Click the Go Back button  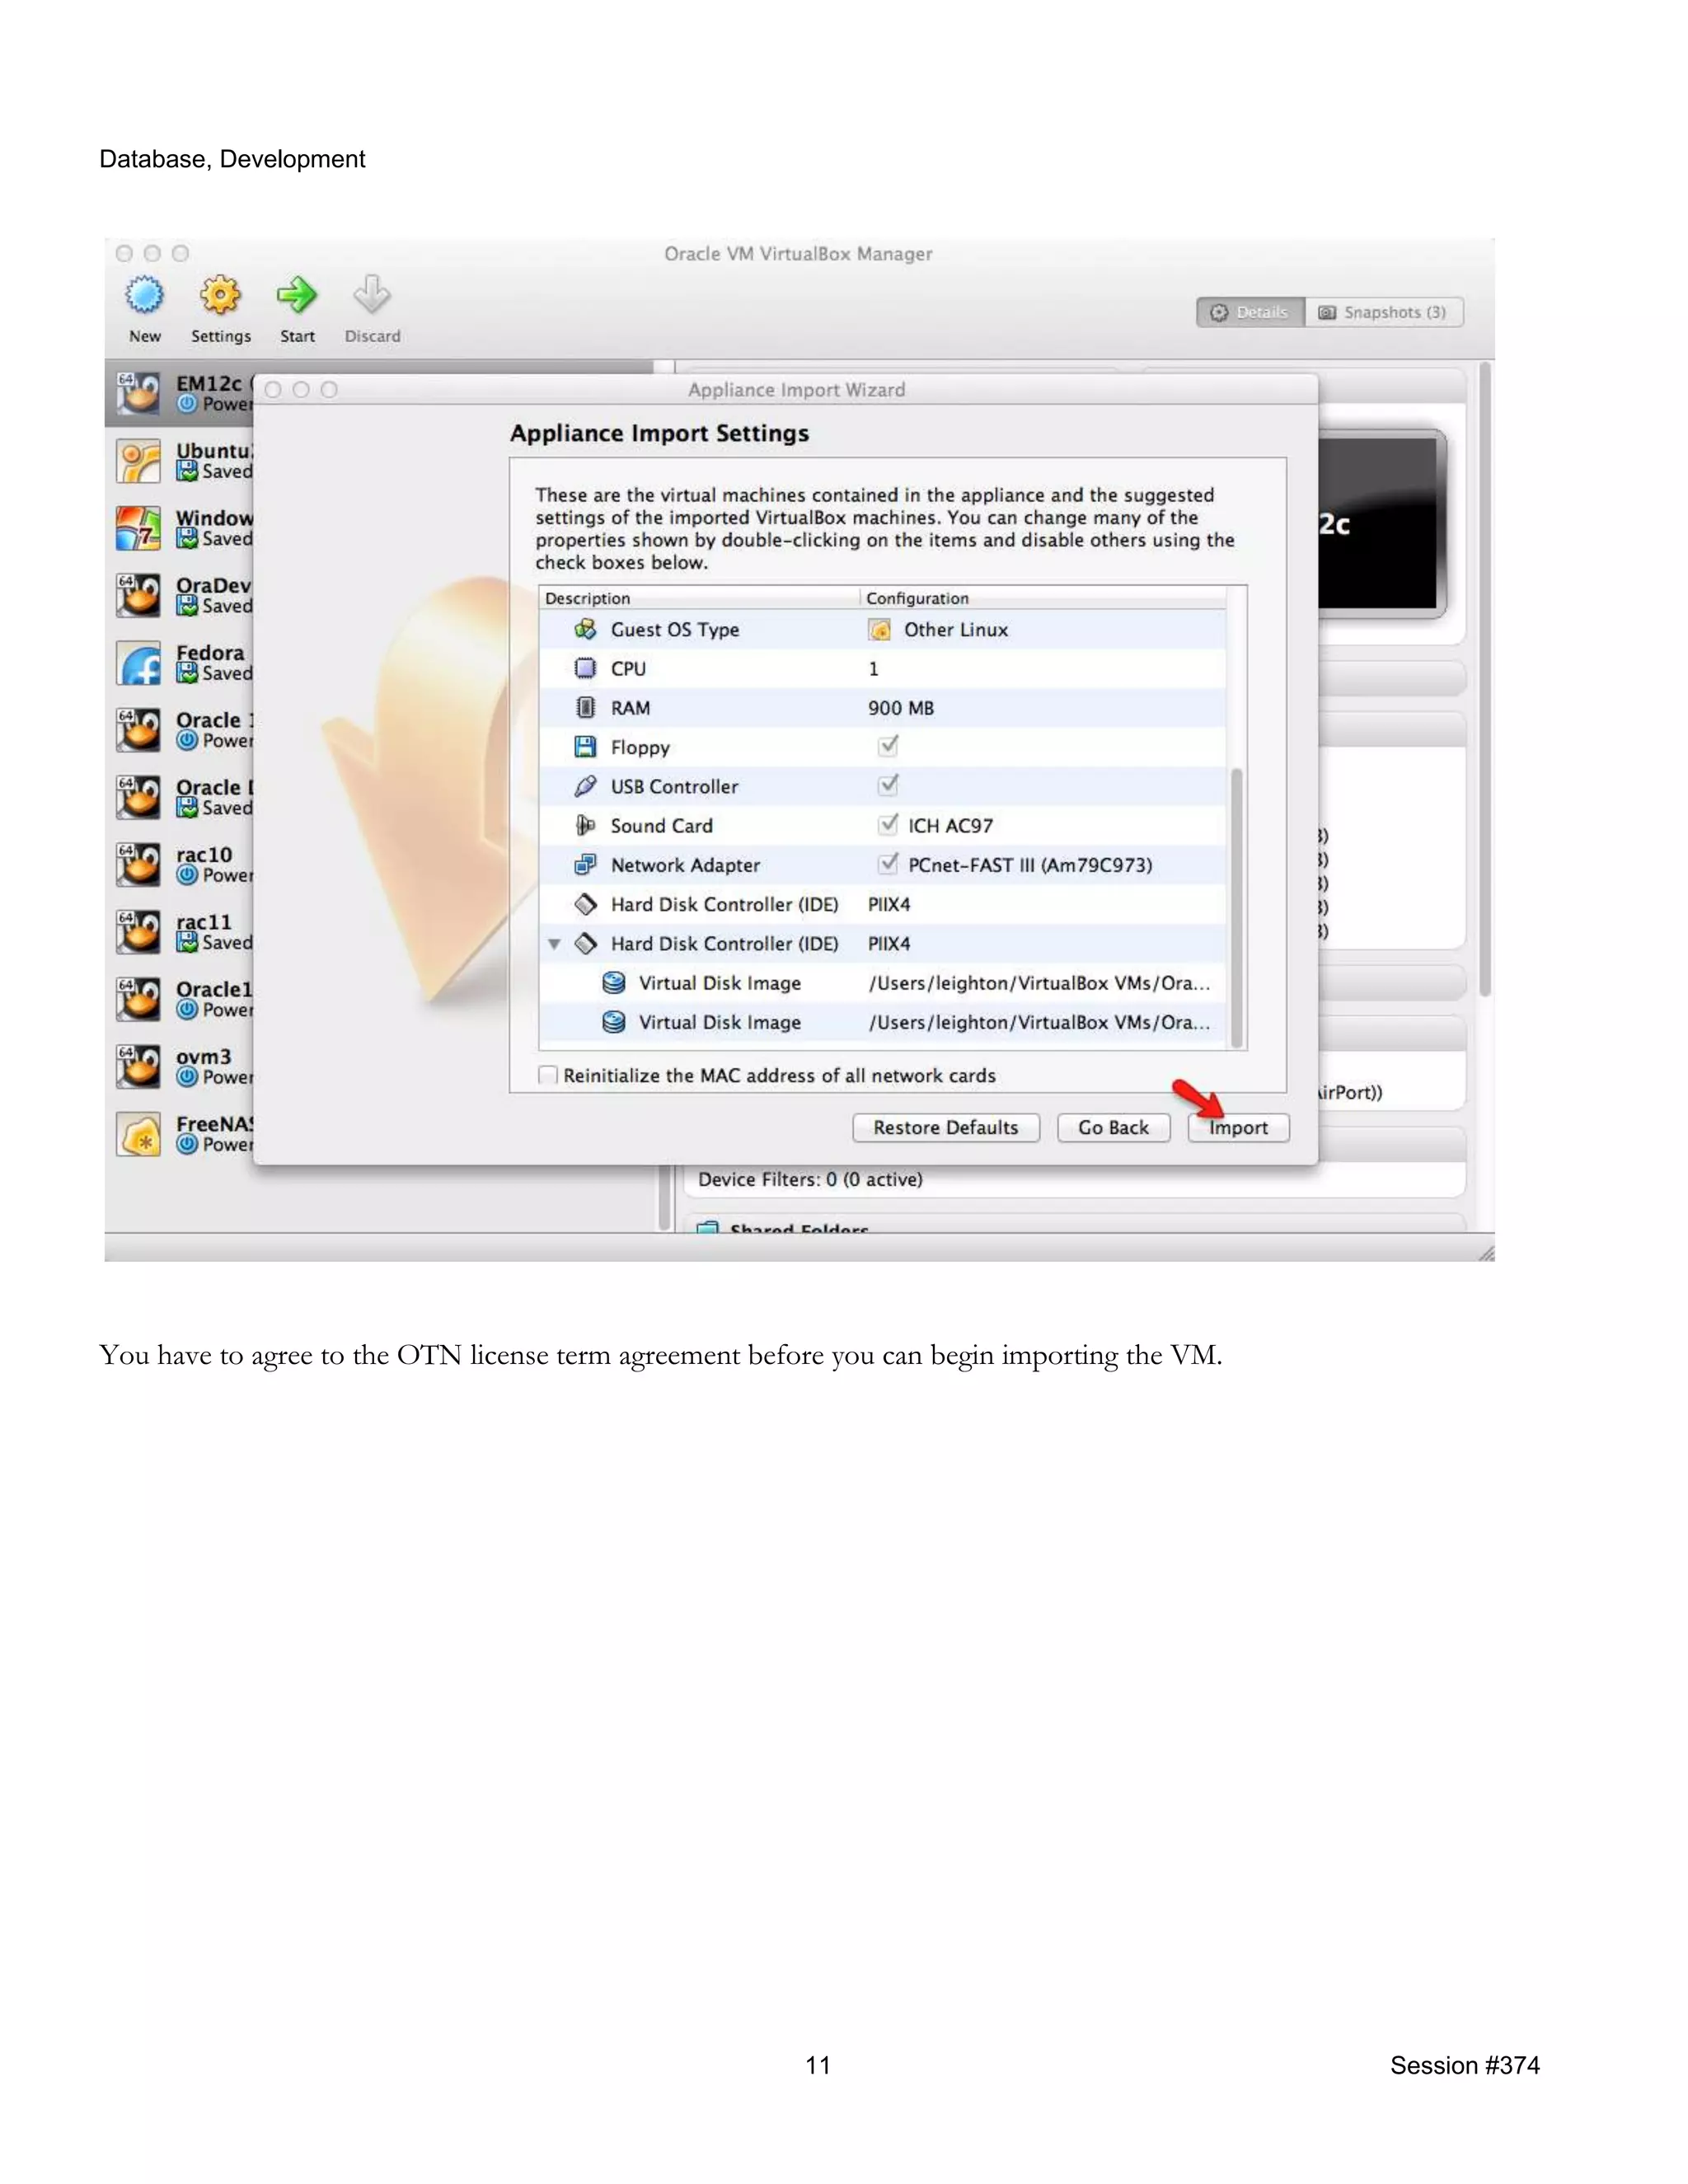(x=1113, y=1127)
